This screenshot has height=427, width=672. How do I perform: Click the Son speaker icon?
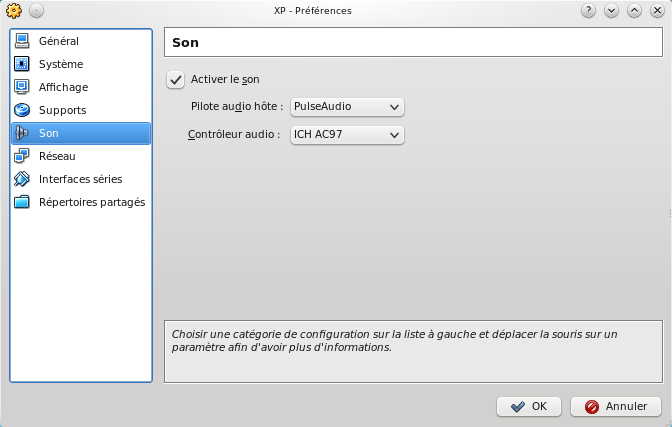coord(22,134)
